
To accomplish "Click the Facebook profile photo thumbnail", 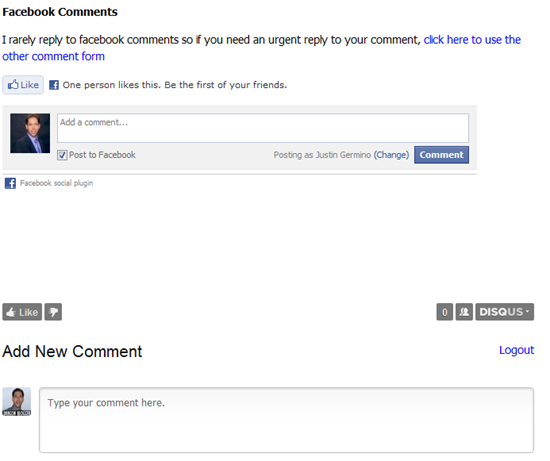I will coord(30,133).
